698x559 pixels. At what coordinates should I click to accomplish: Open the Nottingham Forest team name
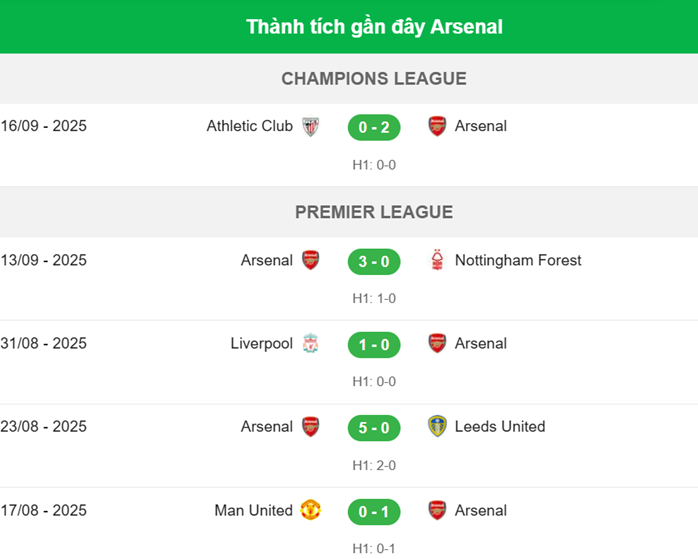518,261
